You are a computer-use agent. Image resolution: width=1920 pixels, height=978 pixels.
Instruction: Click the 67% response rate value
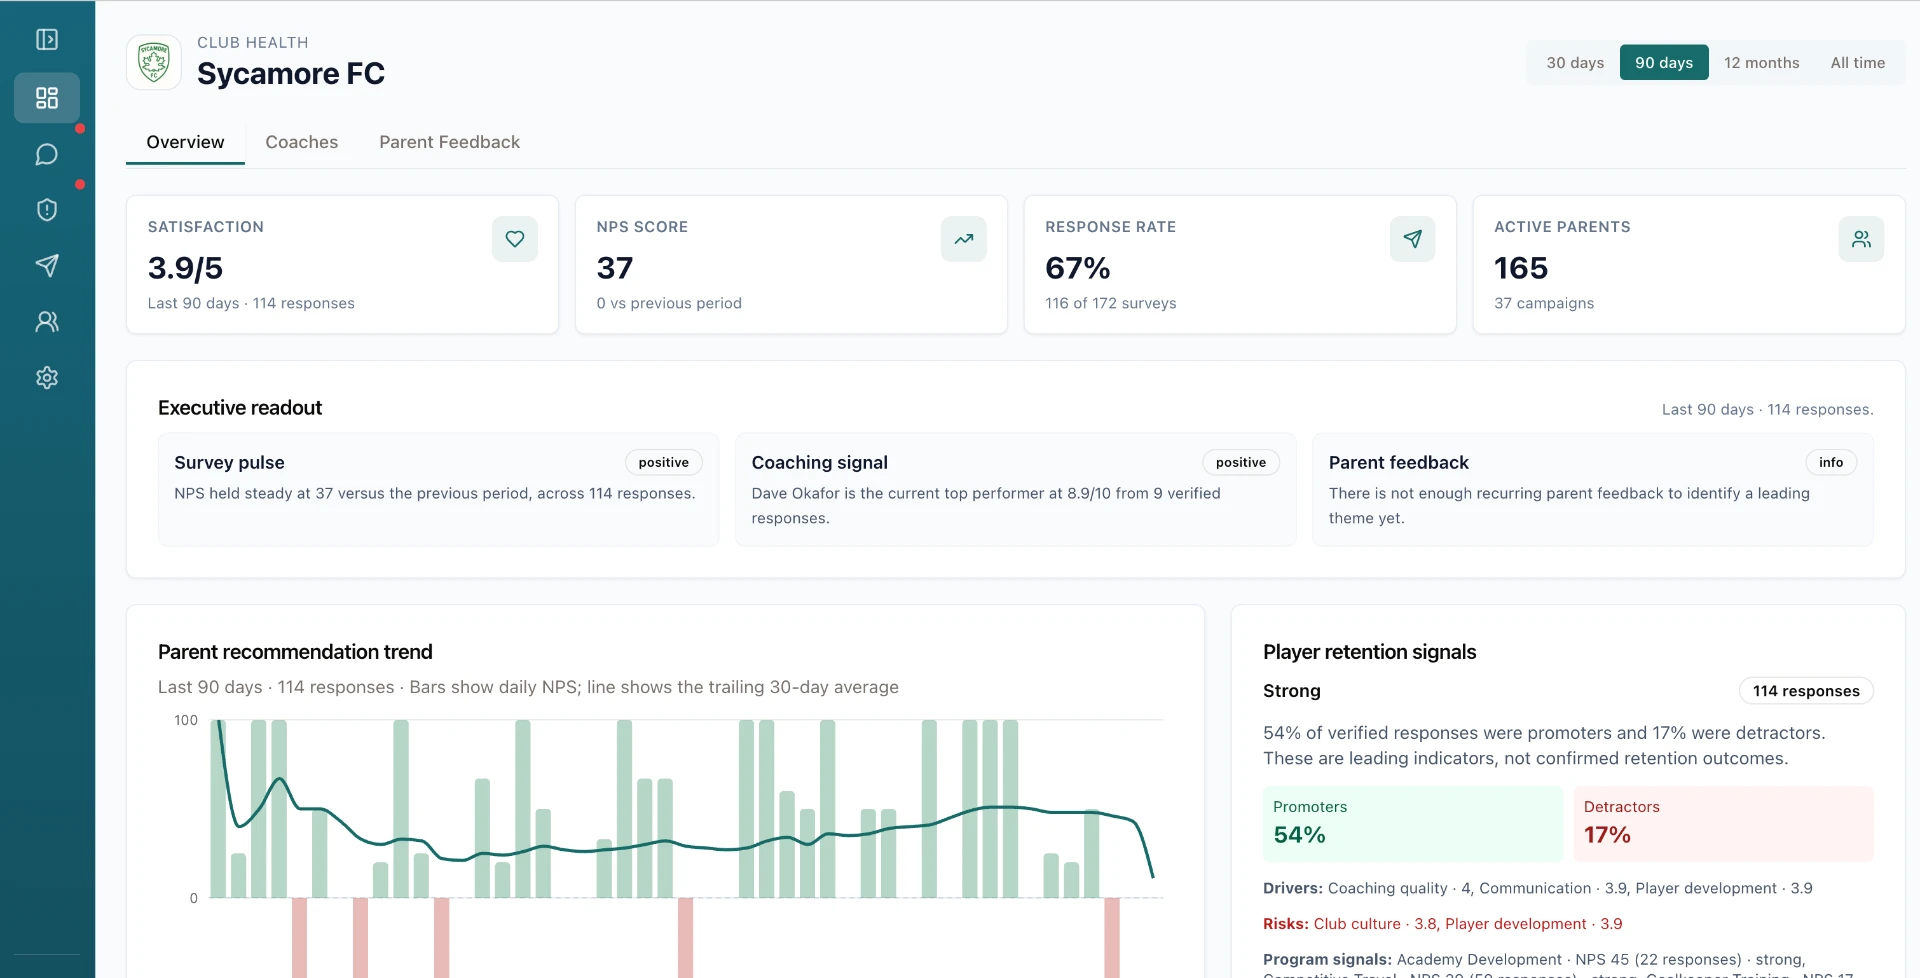[x=1077, y=268]
